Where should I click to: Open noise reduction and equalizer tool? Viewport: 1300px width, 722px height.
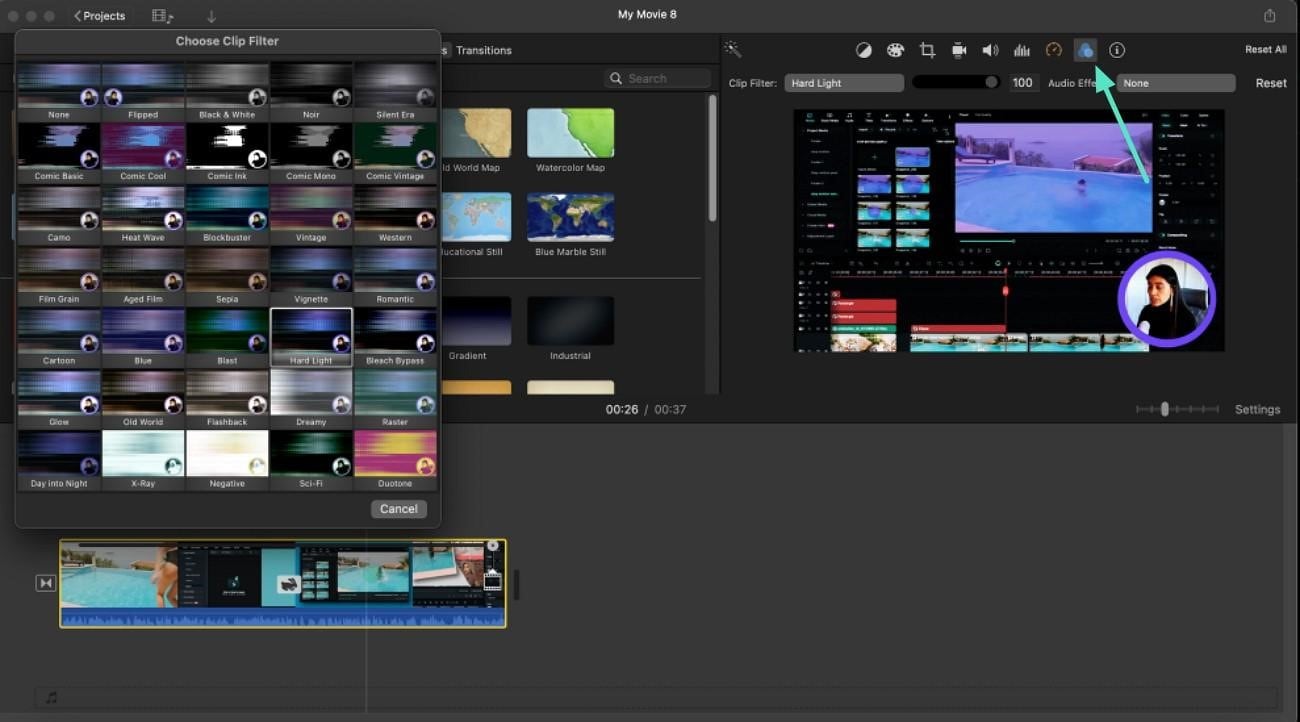(1022, 50)
